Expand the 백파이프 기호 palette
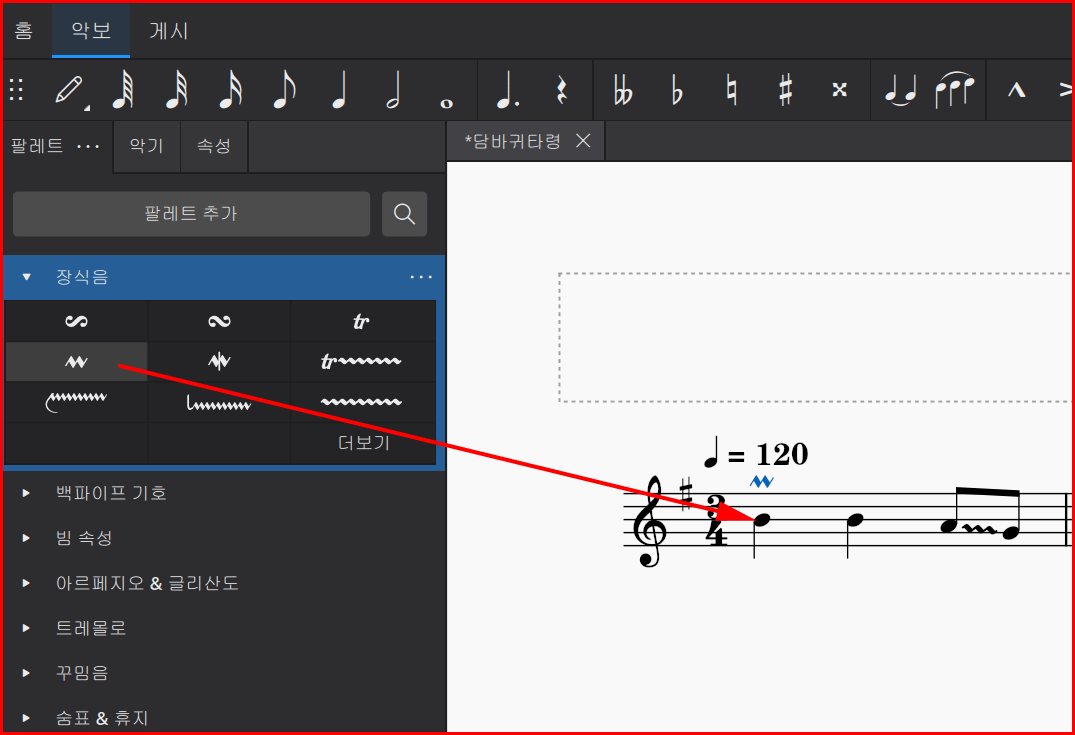Screen dimensions: 1075x735 (x=27, y=493)
